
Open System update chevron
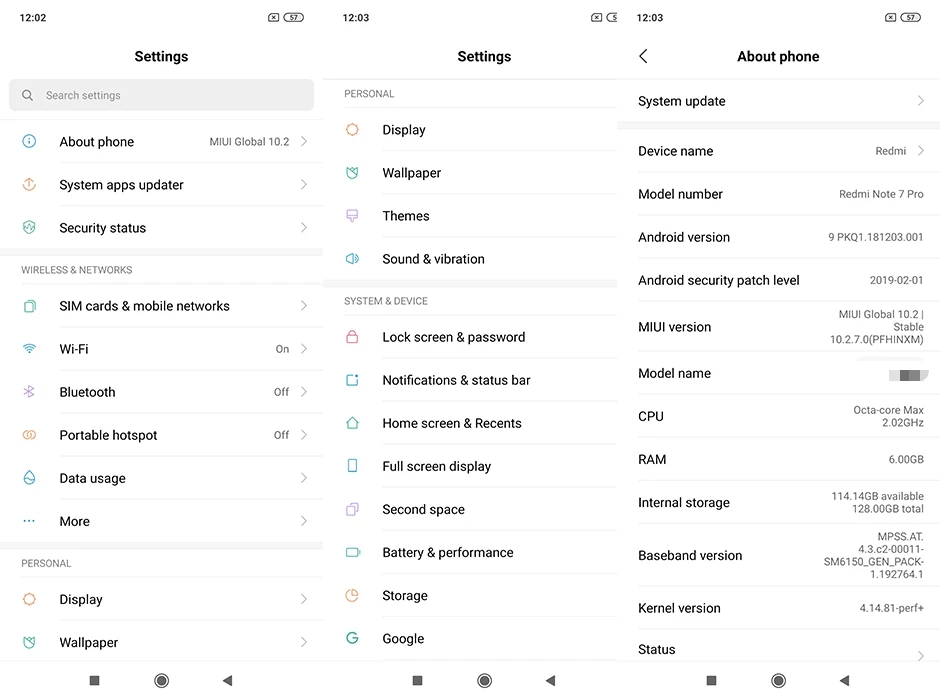click(x=921, y=101)
